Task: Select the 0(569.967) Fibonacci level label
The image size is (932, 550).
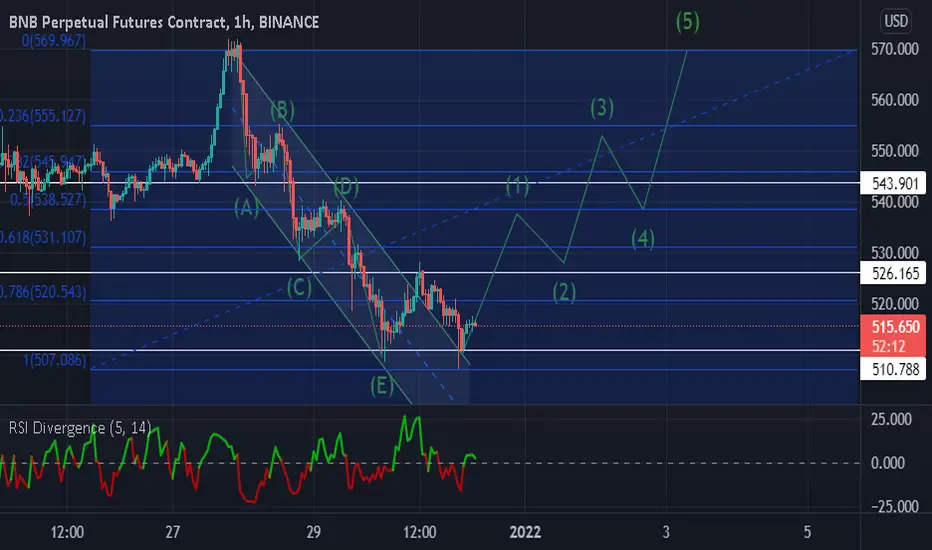Action: tap(54, 41)
